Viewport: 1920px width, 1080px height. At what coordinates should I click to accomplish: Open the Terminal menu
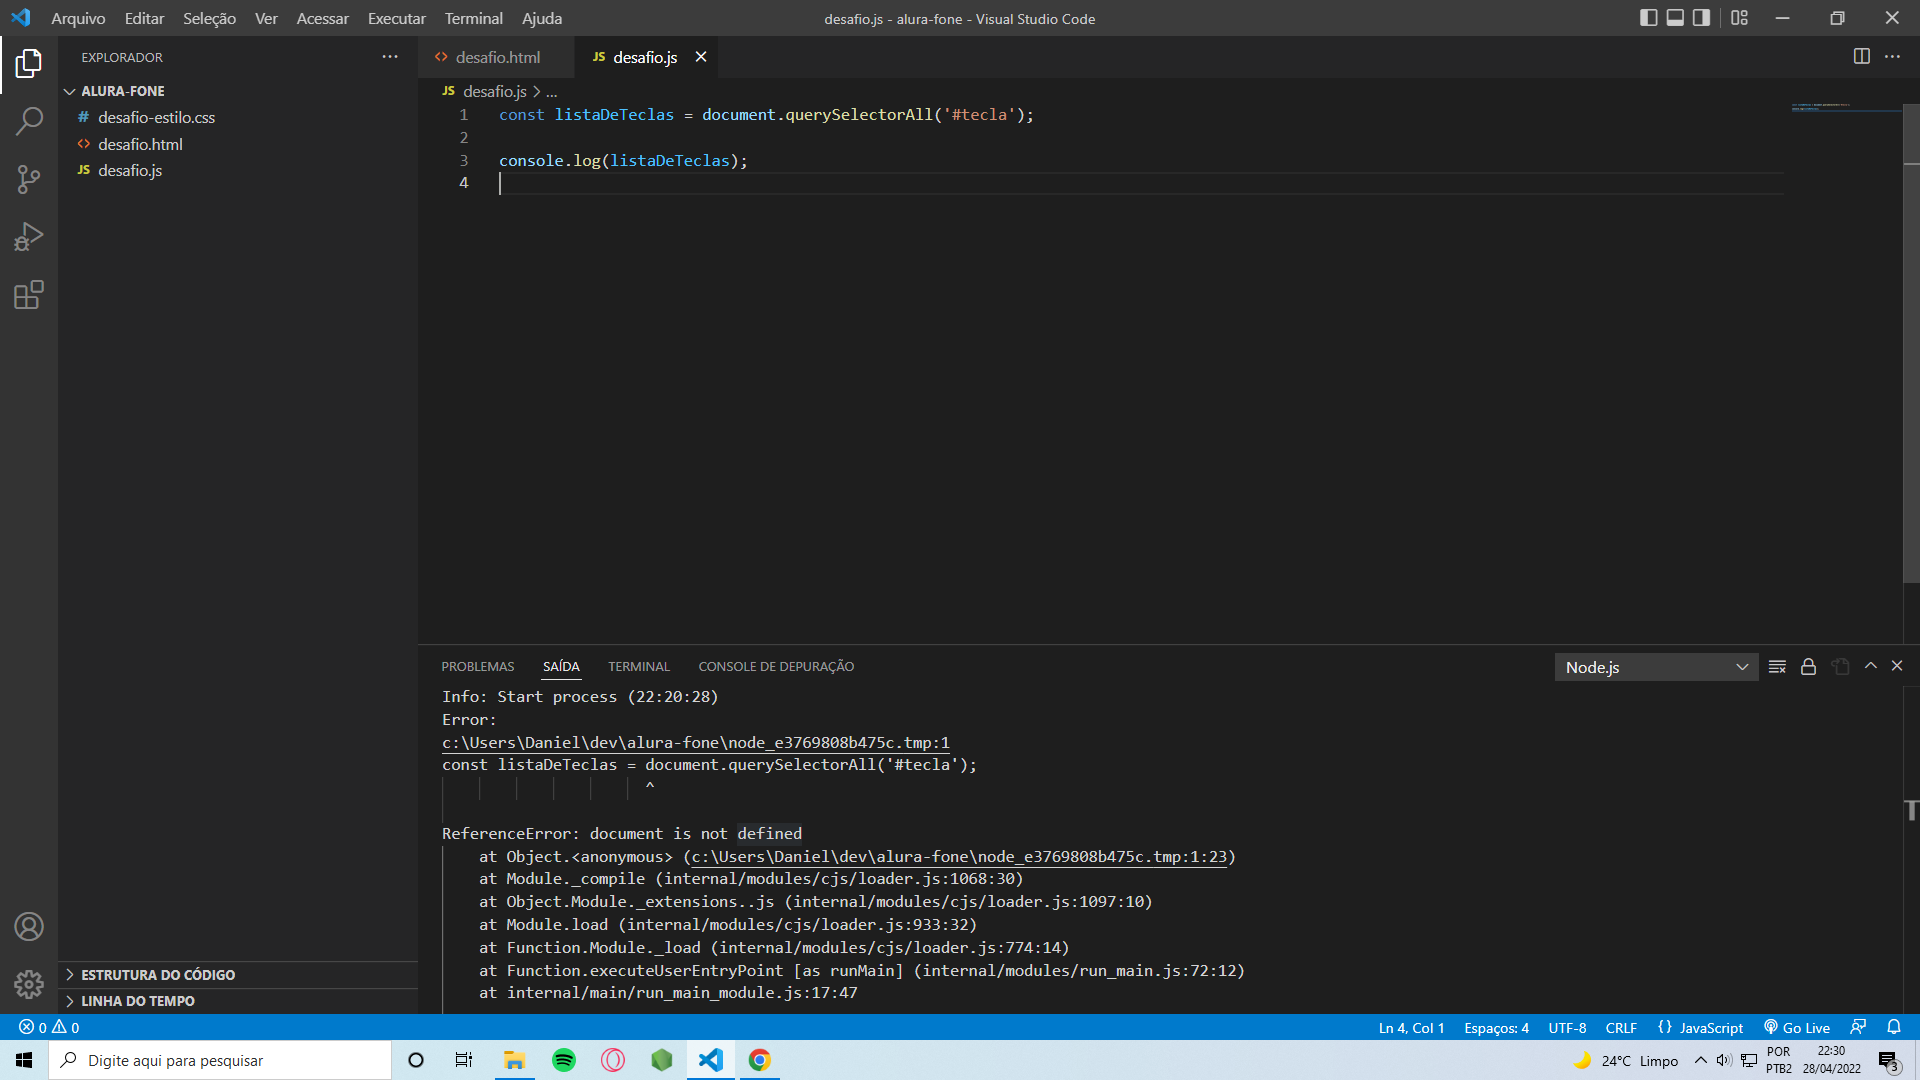pos(473,18)
